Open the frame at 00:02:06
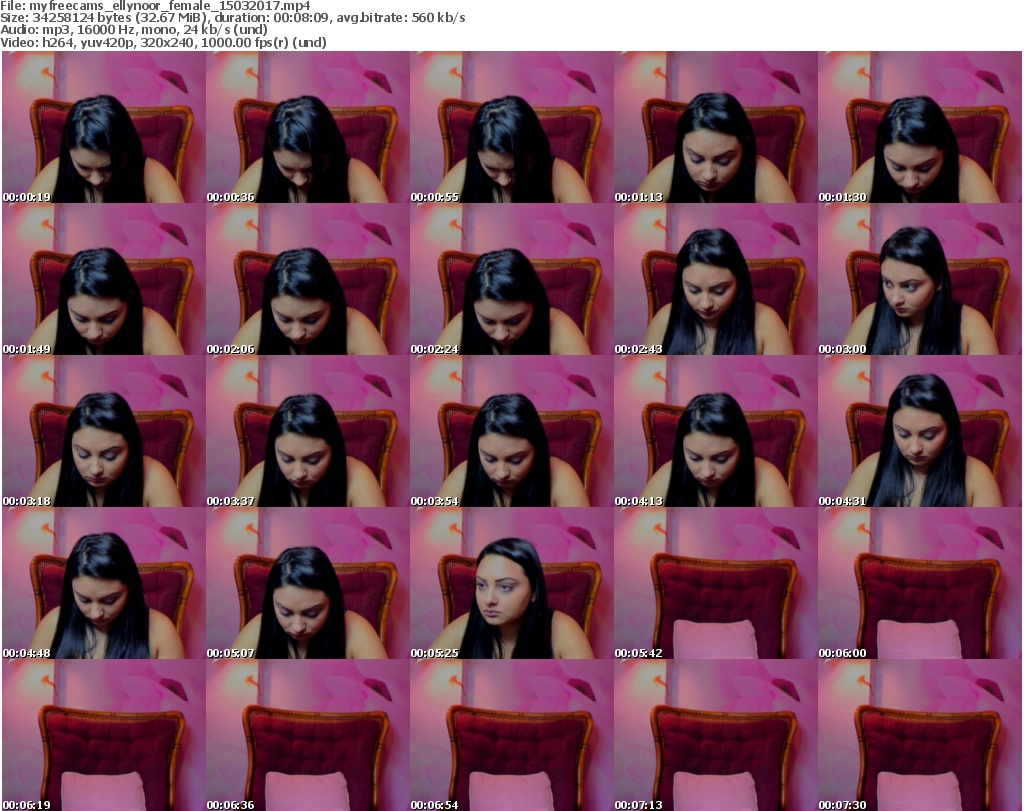This screenshot has height=811, width=1024. coord(308,279)
